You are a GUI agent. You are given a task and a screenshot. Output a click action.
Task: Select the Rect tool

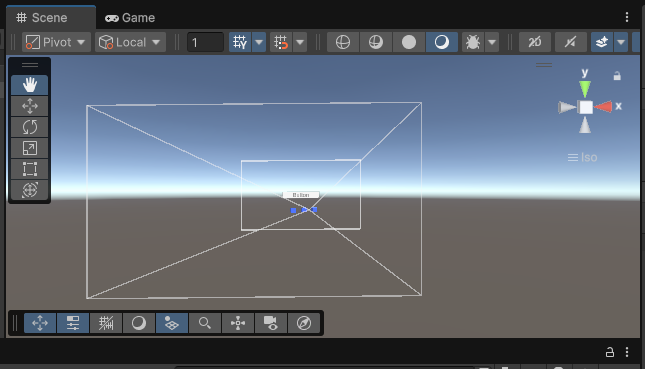(x=30, y=169)
